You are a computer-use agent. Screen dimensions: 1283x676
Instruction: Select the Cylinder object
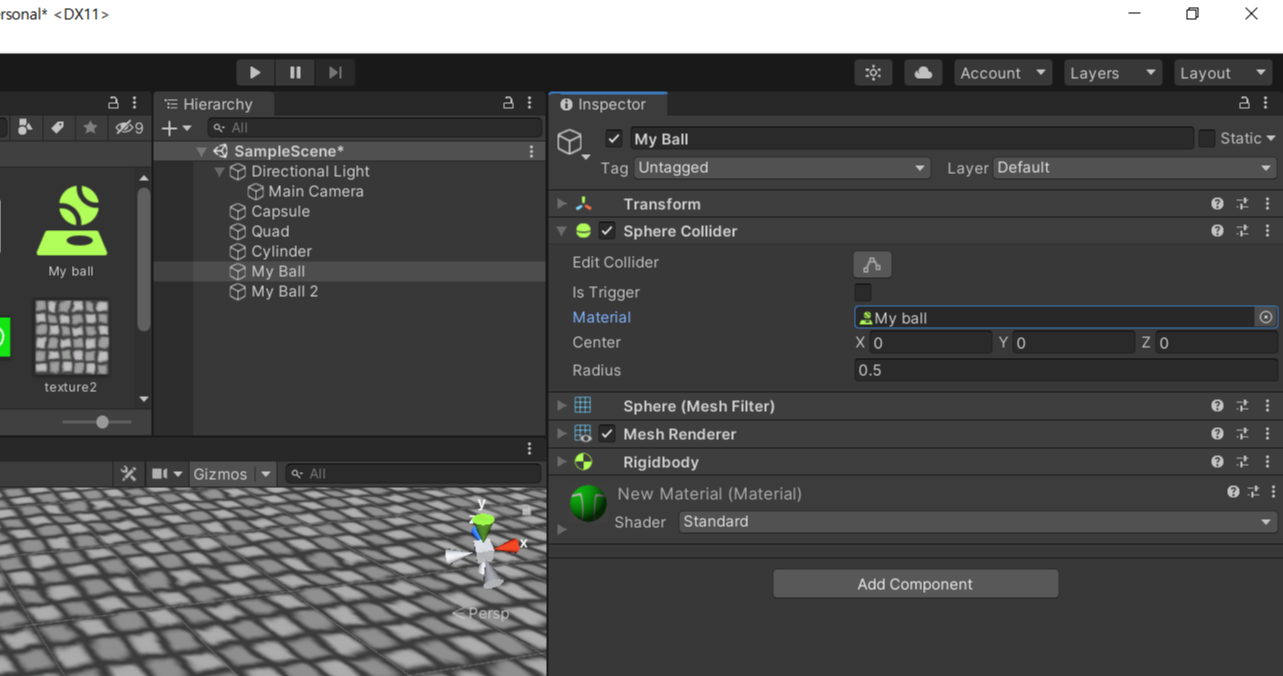(281, 251)
